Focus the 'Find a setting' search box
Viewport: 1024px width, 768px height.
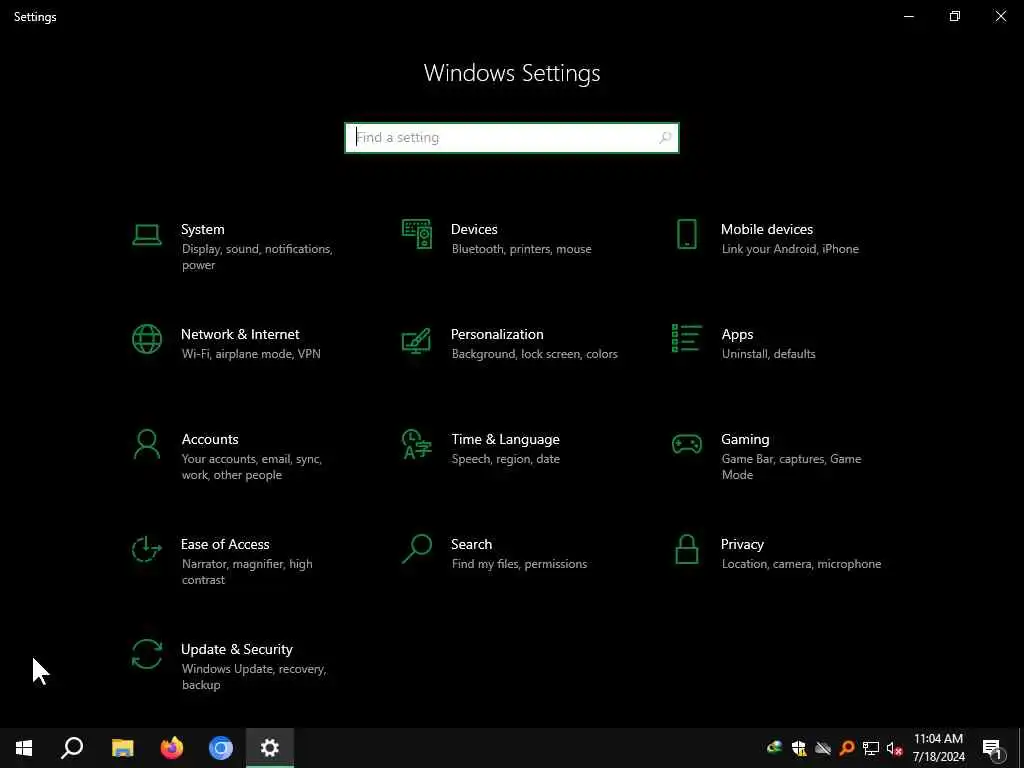tap(511, 138)
